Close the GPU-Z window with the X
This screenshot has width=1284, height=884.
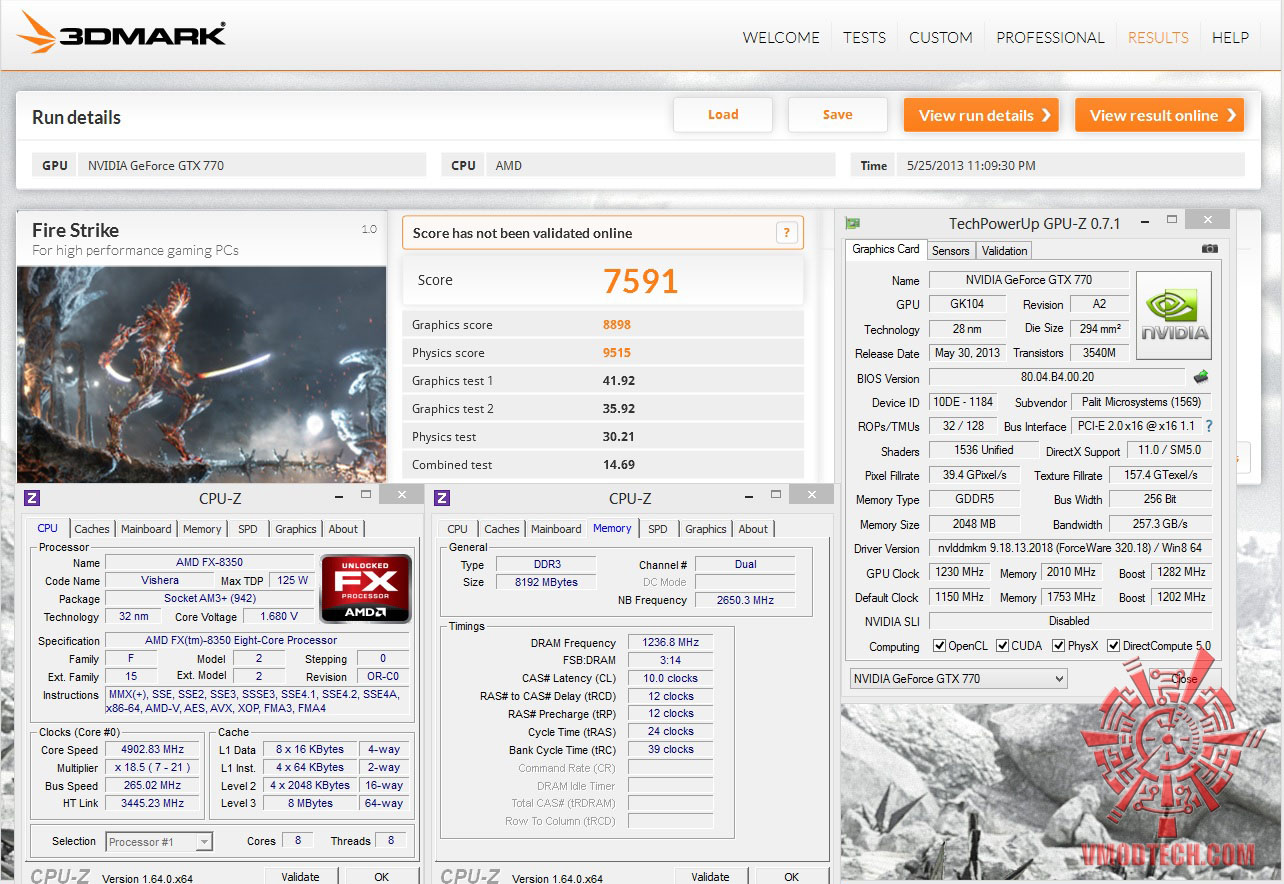1209,219
